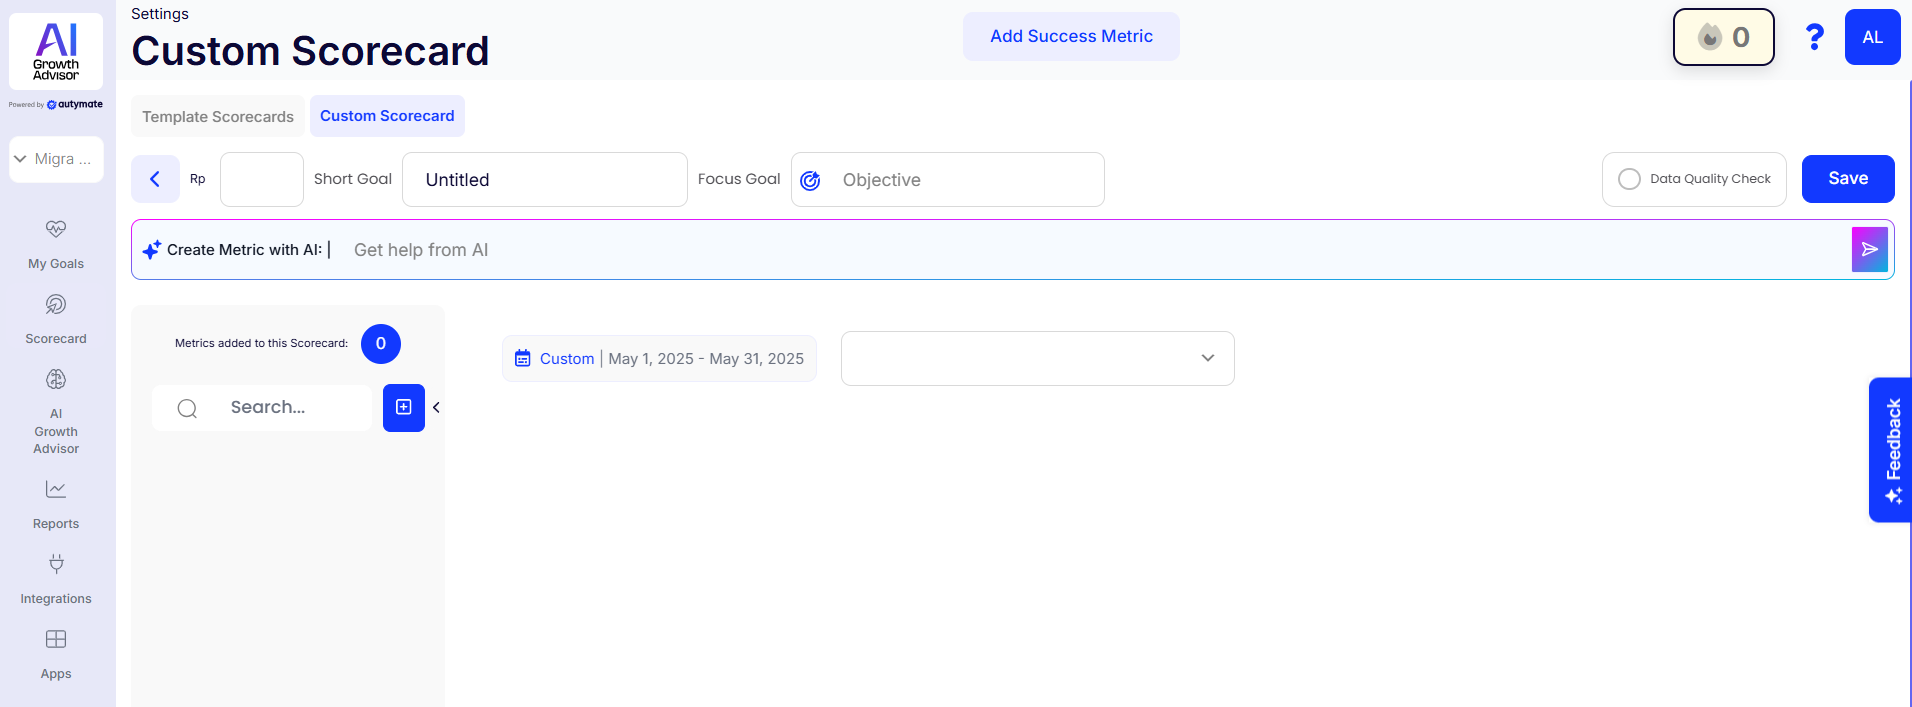This screenshot has height=707, width=1912.
Task: Send the AI metric prompt
Action: (1869, 250)
